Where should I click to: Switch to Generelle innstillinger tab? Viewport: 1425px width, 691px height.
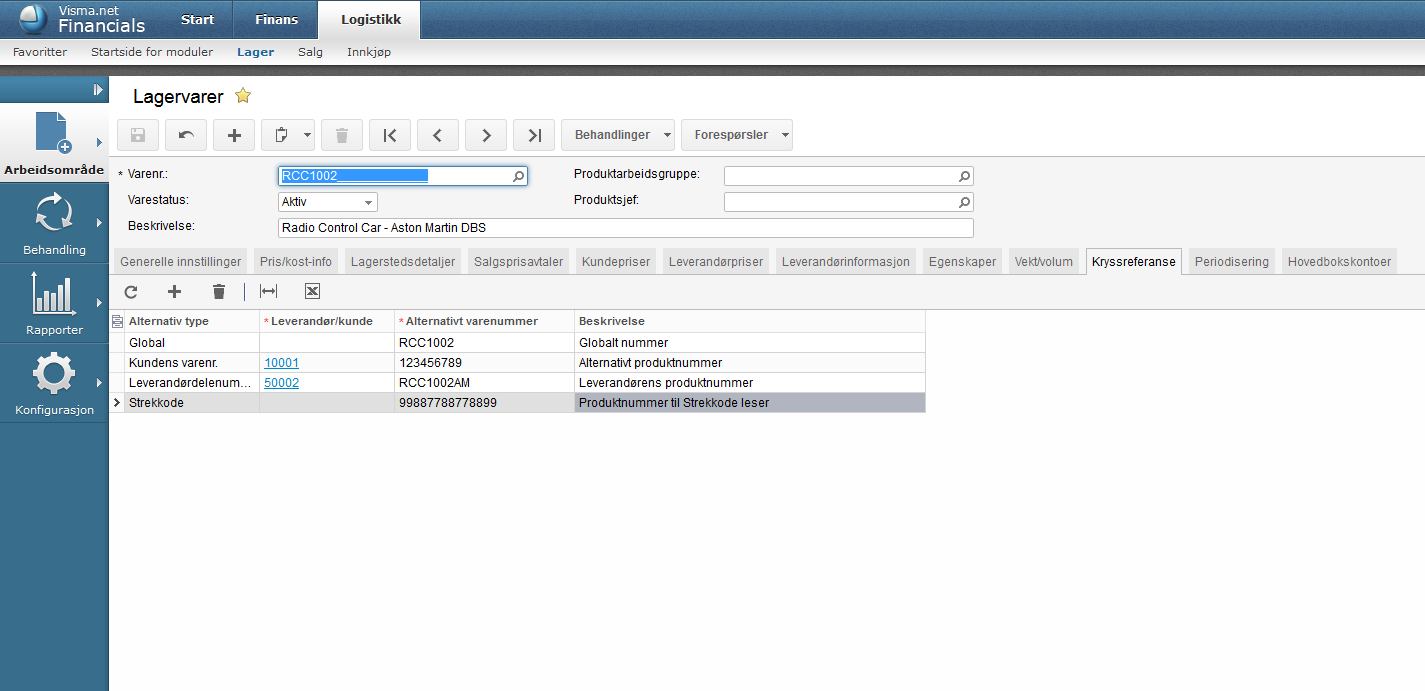tap(181, 262)
